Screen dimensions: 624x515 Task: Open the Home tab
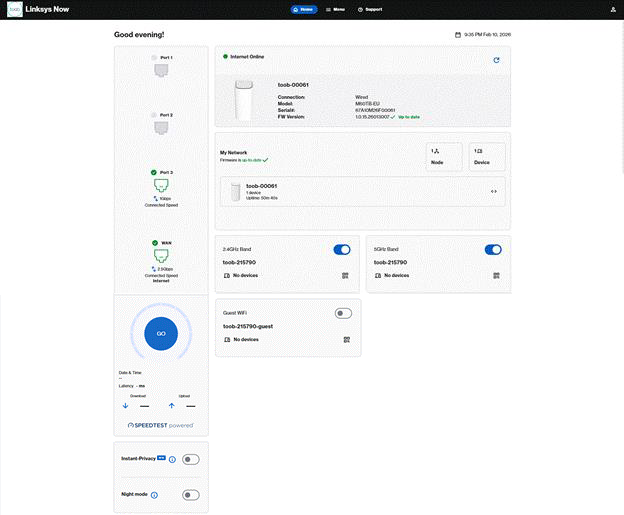click(x=304, y=10)
